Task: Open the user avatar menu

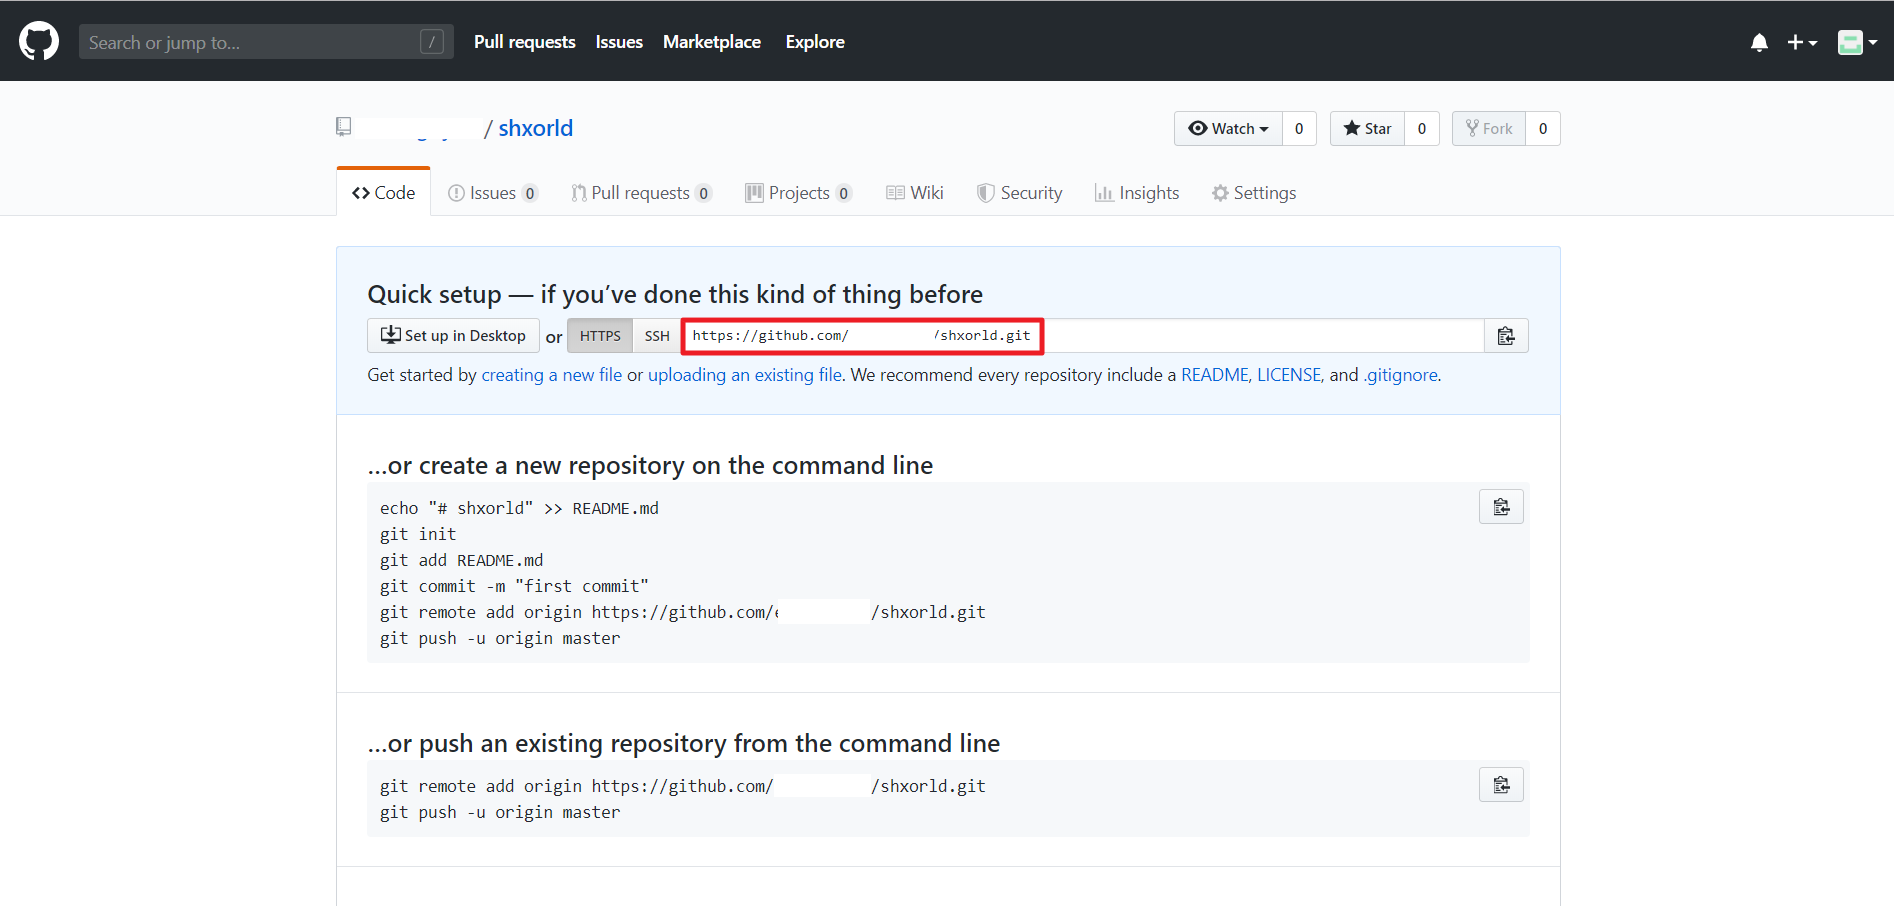Action: 1857,42
